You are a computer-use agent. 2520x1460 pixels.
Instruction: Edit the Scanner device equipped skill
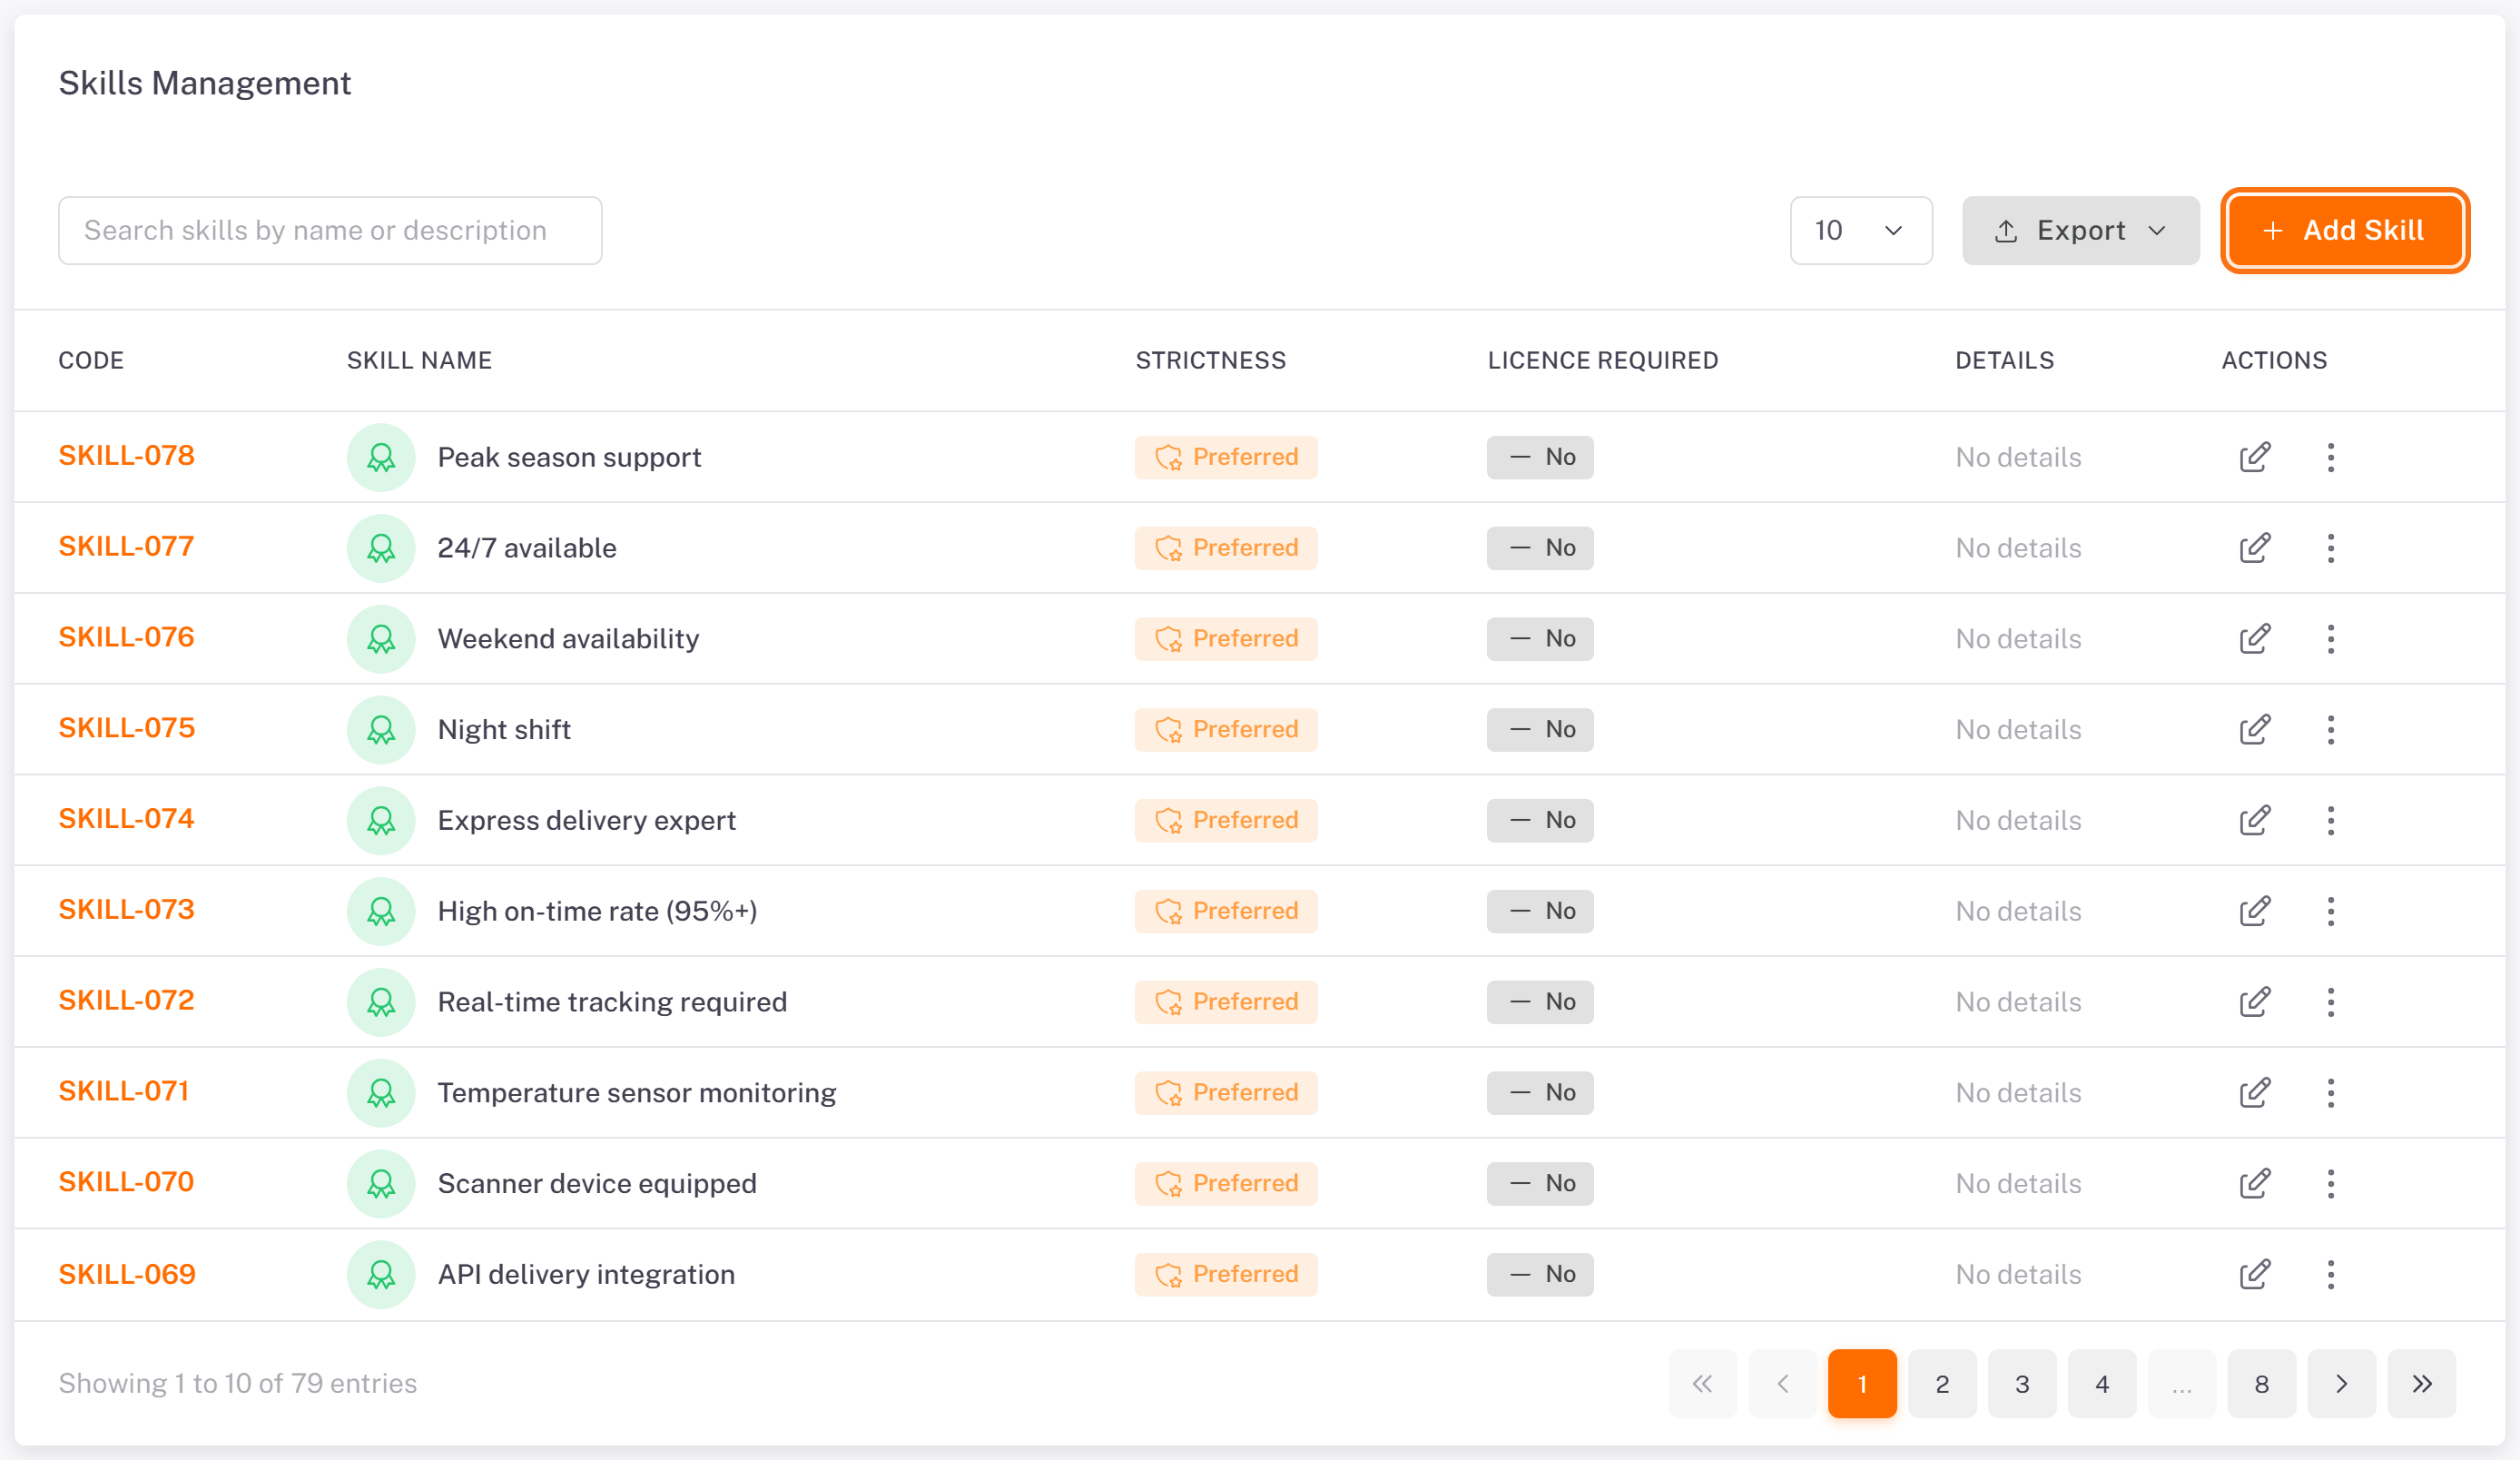point(2254,1183)
